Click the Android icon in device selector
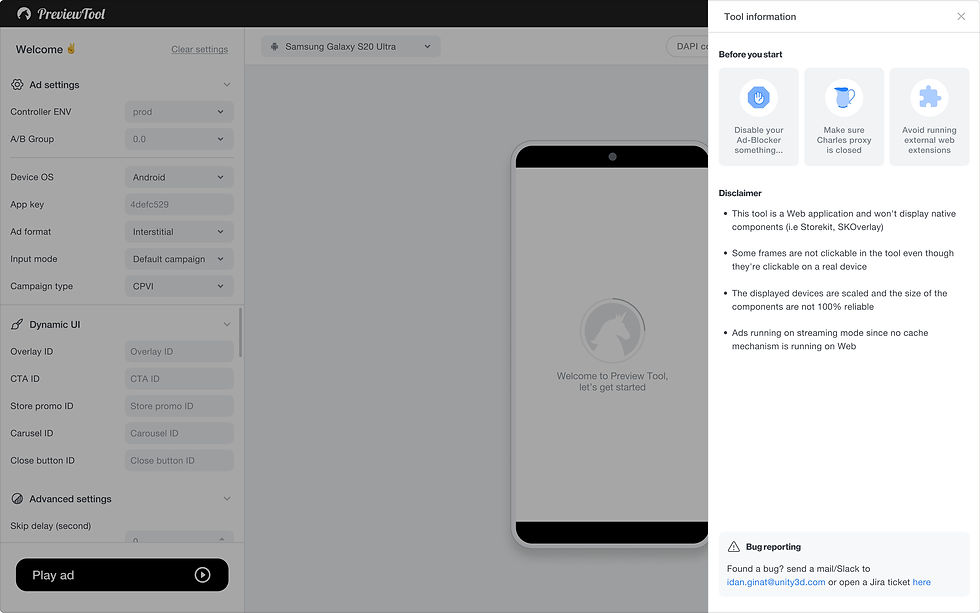Screen dimensions: 980x613 (274, 46)
